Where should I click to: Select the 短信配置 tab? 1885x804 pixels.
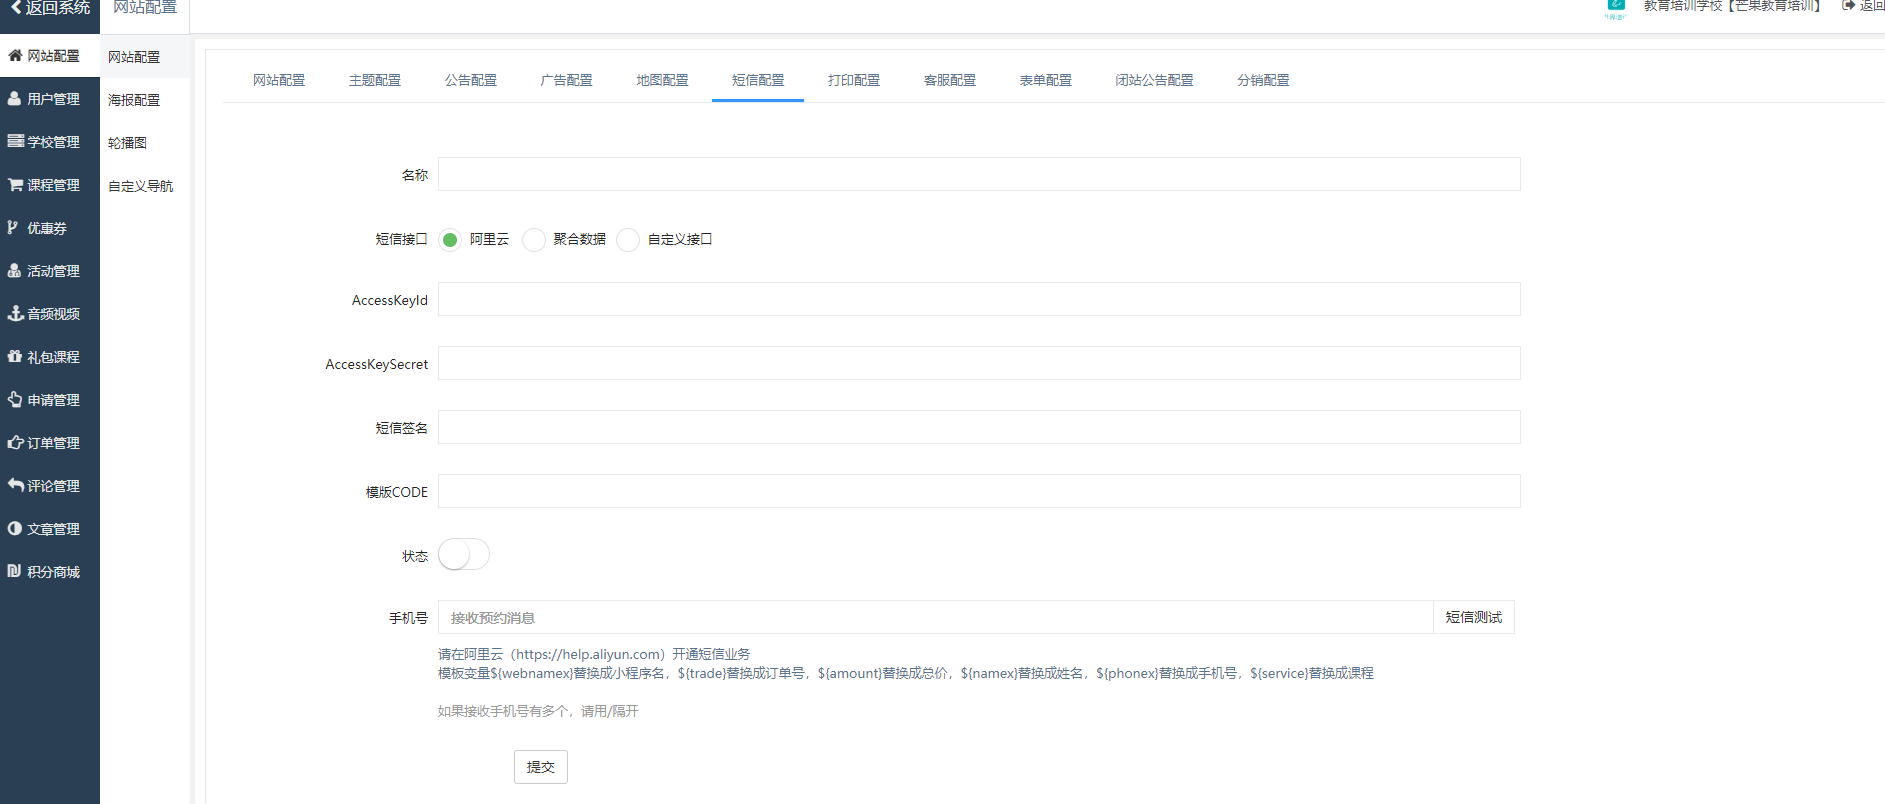[758, 80]
